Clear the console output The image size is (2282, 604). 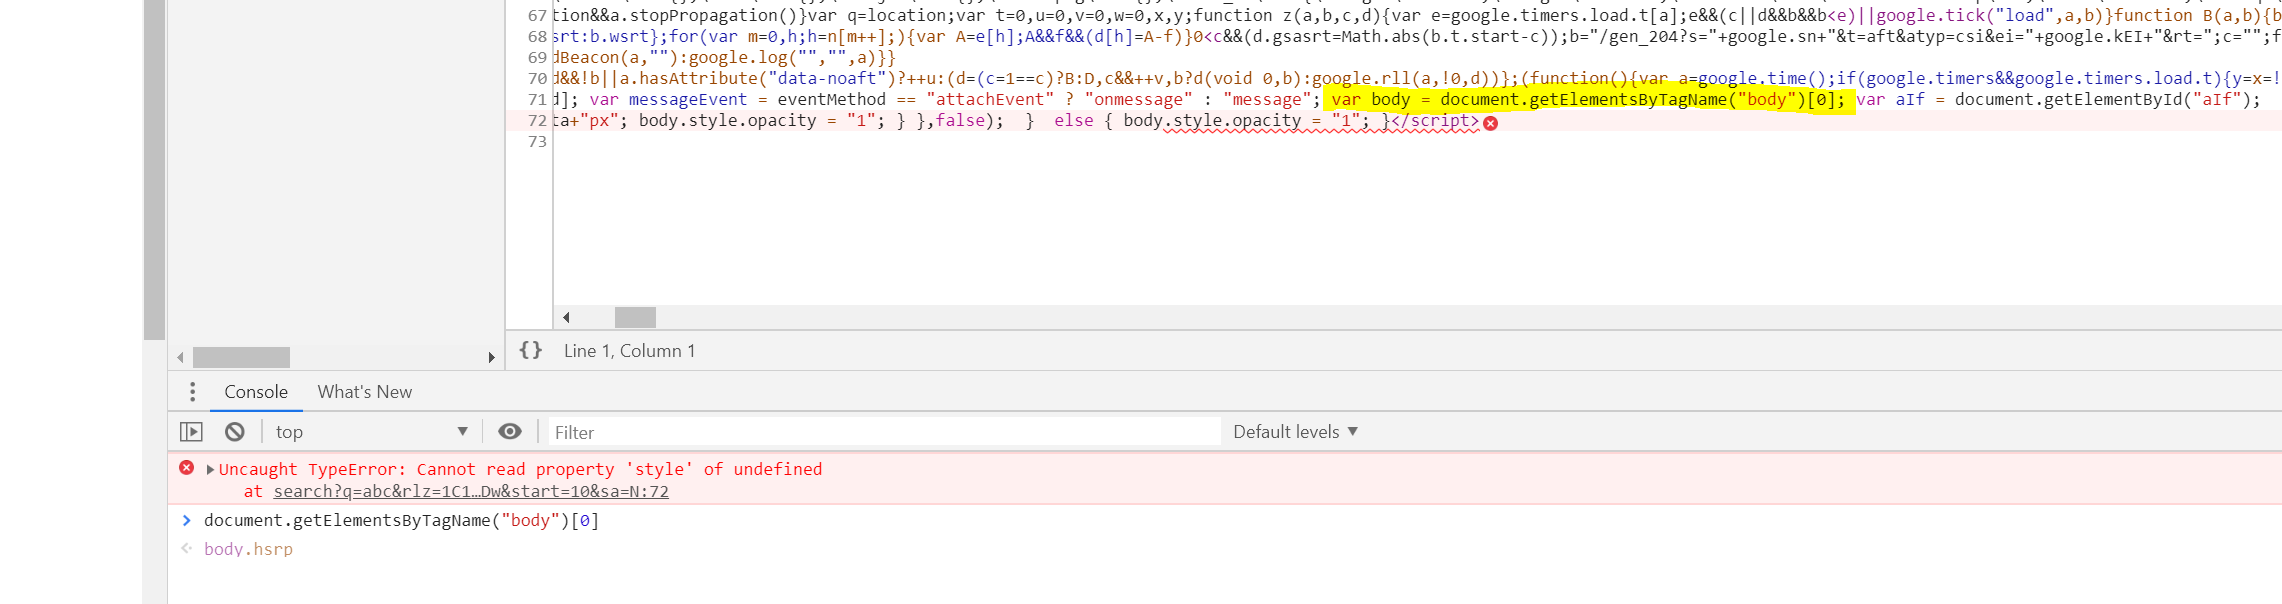[x=235, y=432]
